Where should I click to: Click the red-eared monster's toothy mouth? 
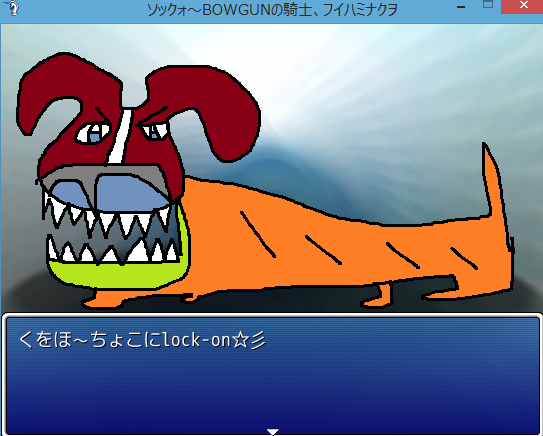pos(113,229)
